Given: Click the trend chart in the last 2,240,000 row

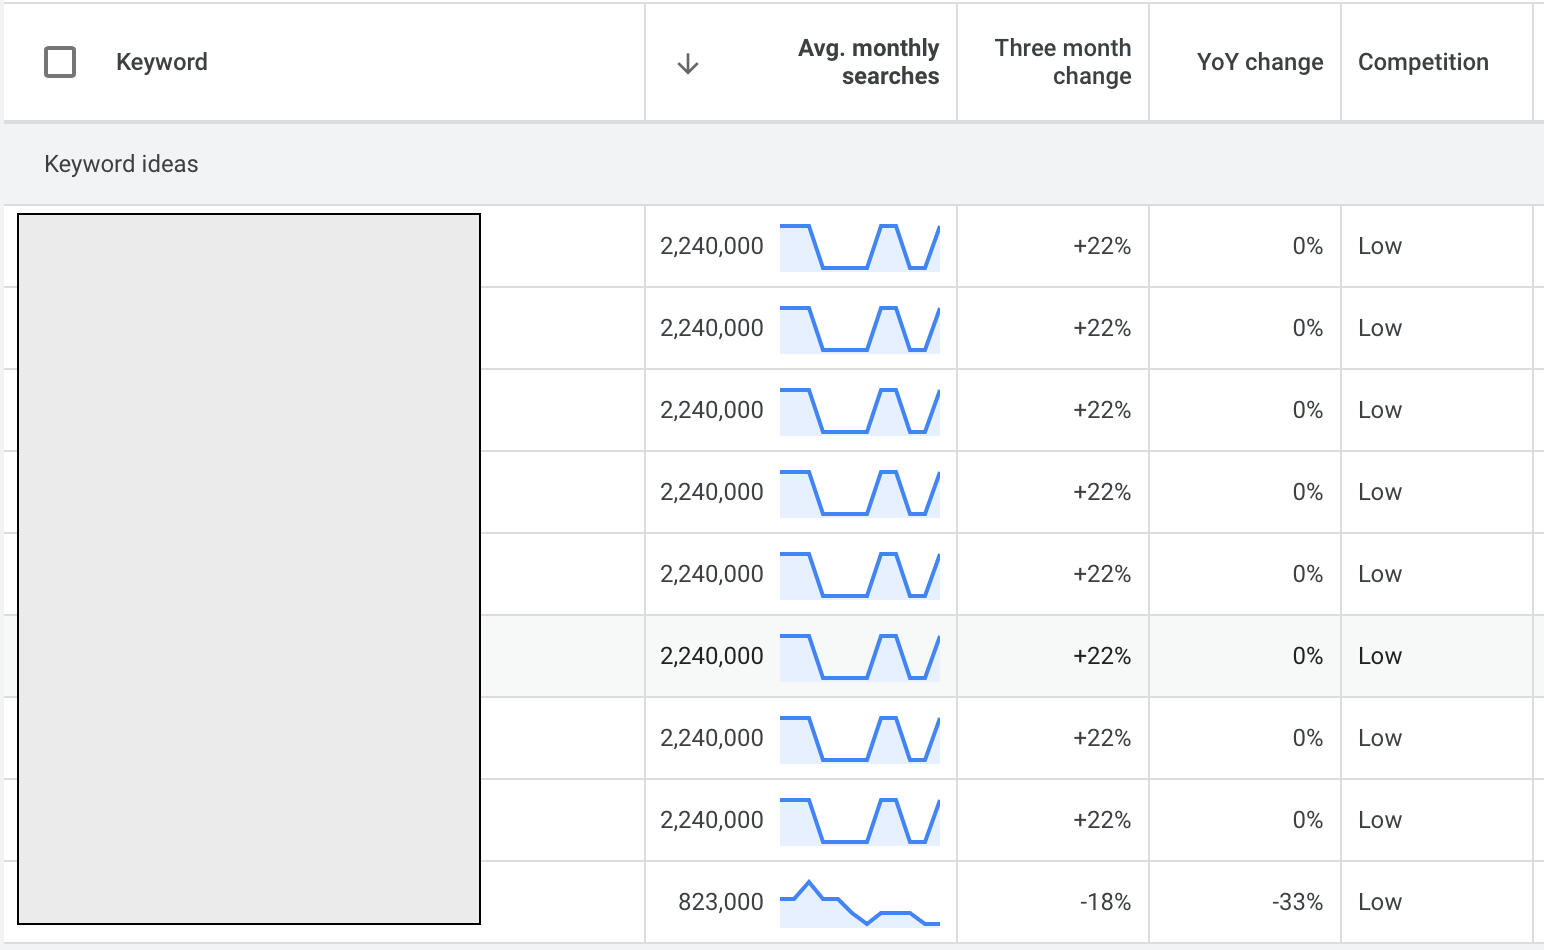Looking at the screenshot, I should pos(860,819).
